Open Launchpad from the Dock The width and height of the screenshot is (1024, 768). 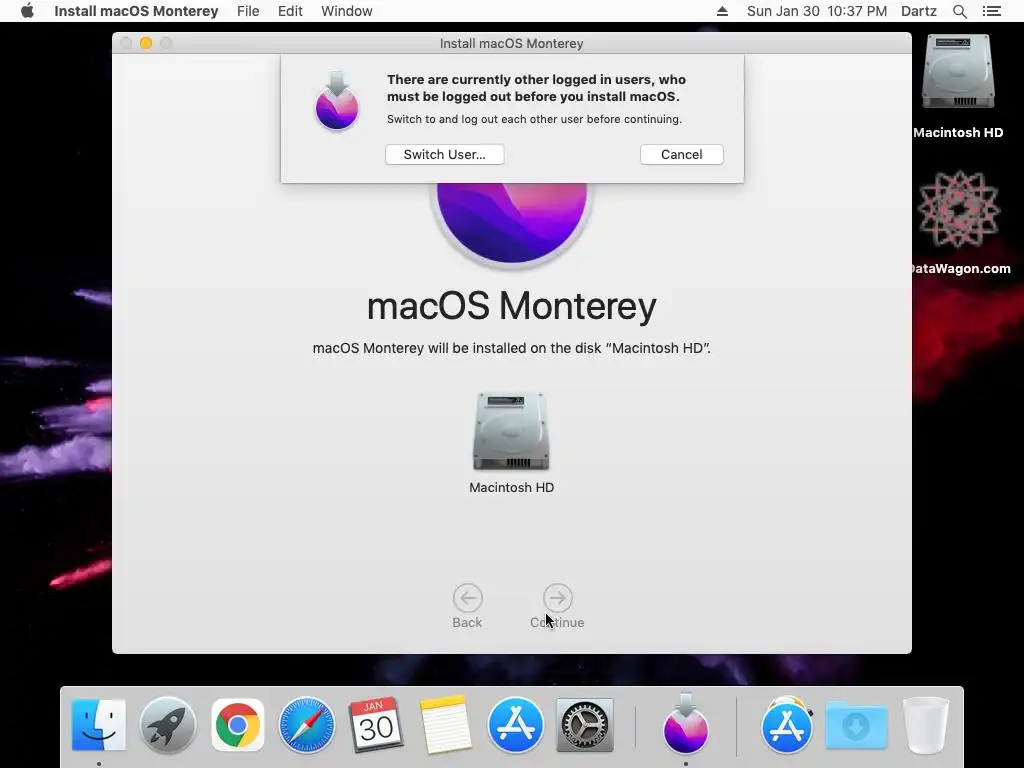[168, 724]
